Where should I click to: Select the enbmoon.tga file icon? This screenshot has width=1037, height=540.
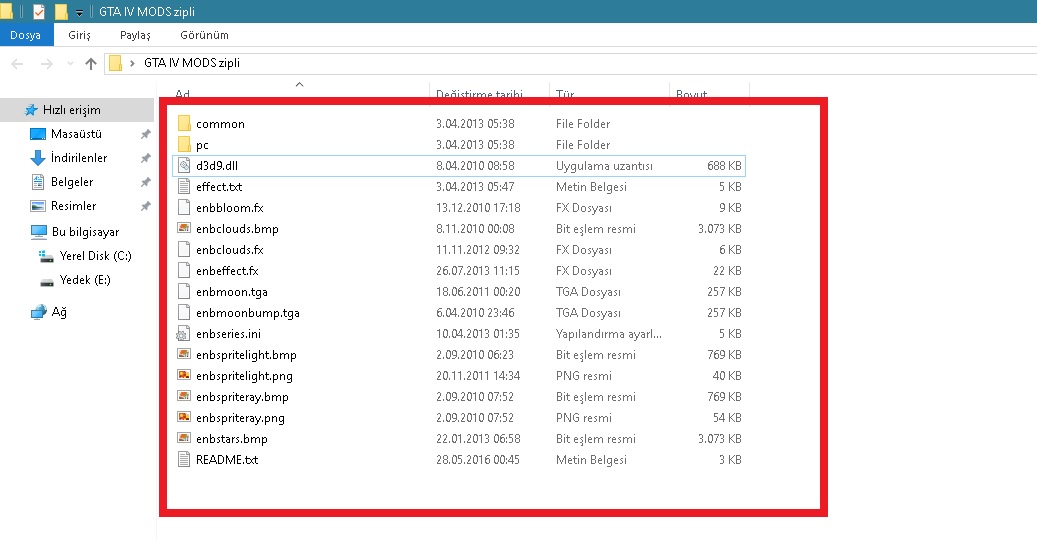(185, 292)
